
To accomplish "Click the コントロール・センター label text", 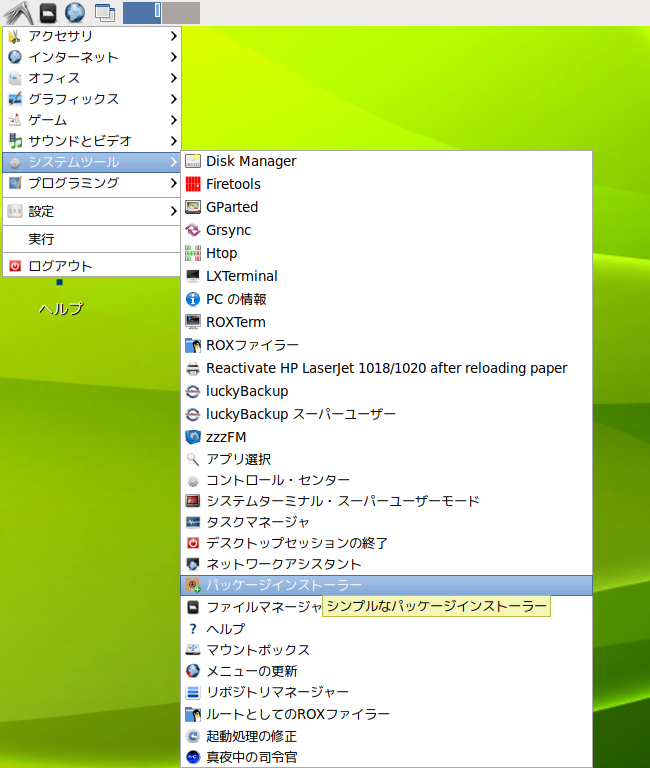I will (278, 480).
